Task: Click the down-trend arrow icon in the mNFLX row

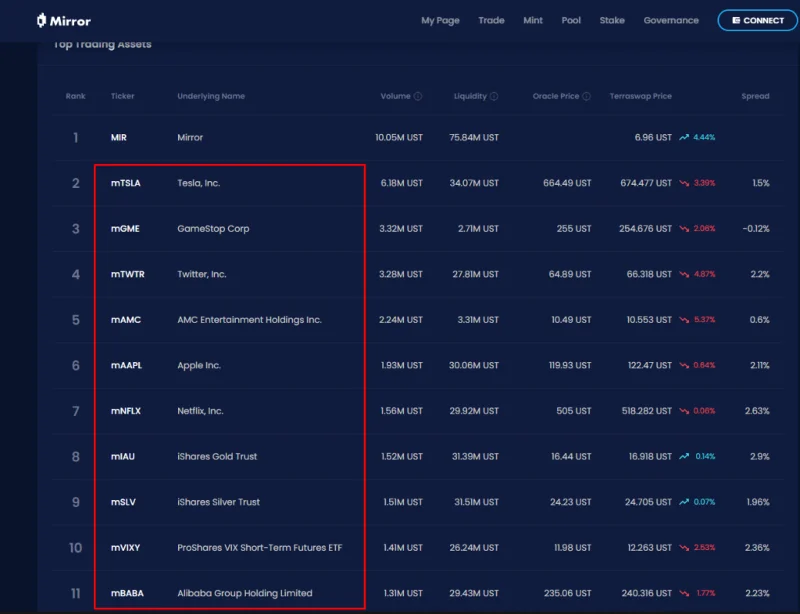Action: tap(684, 411)
